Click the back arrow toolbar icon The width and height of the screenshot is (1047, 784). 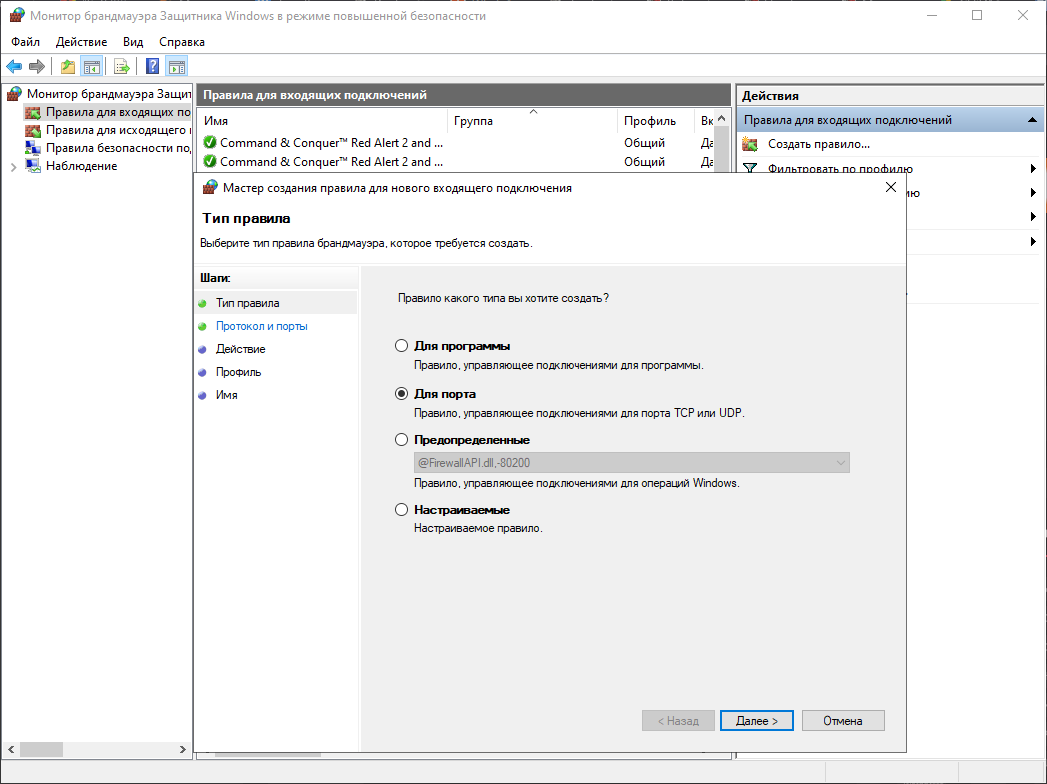[14, 67]
